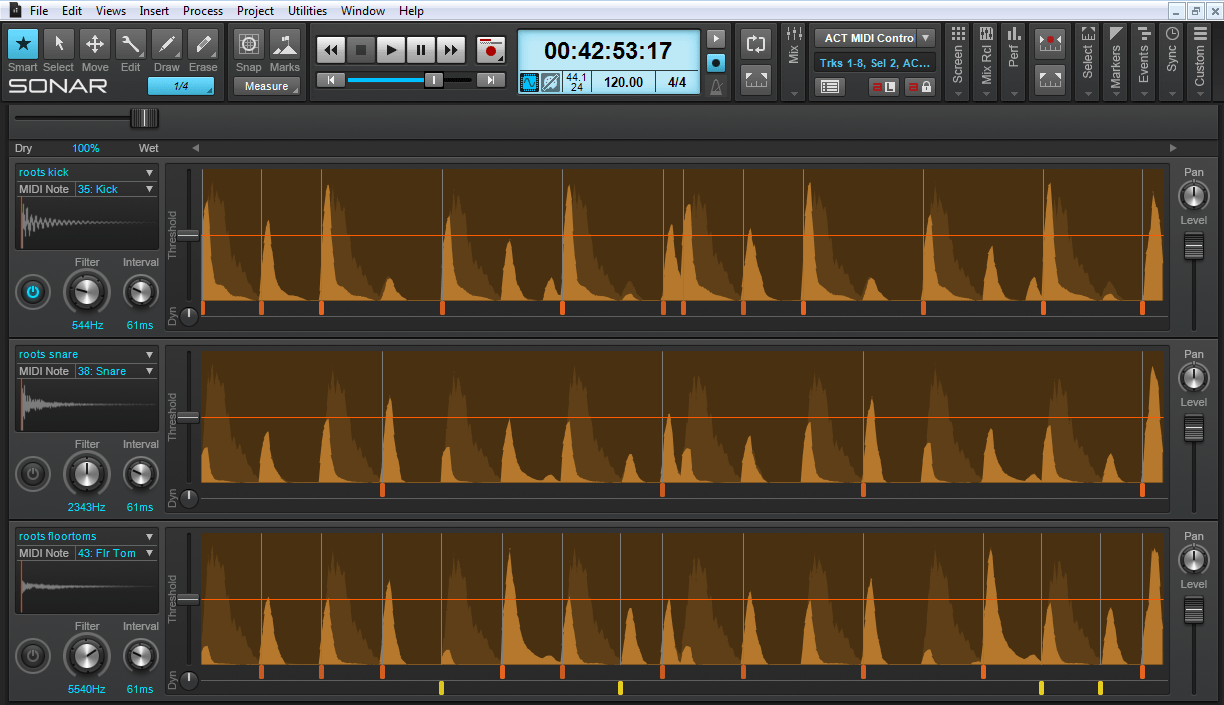Open the Views menu
The height and width of the screenshot is (705, 1224).
[111, 11]
